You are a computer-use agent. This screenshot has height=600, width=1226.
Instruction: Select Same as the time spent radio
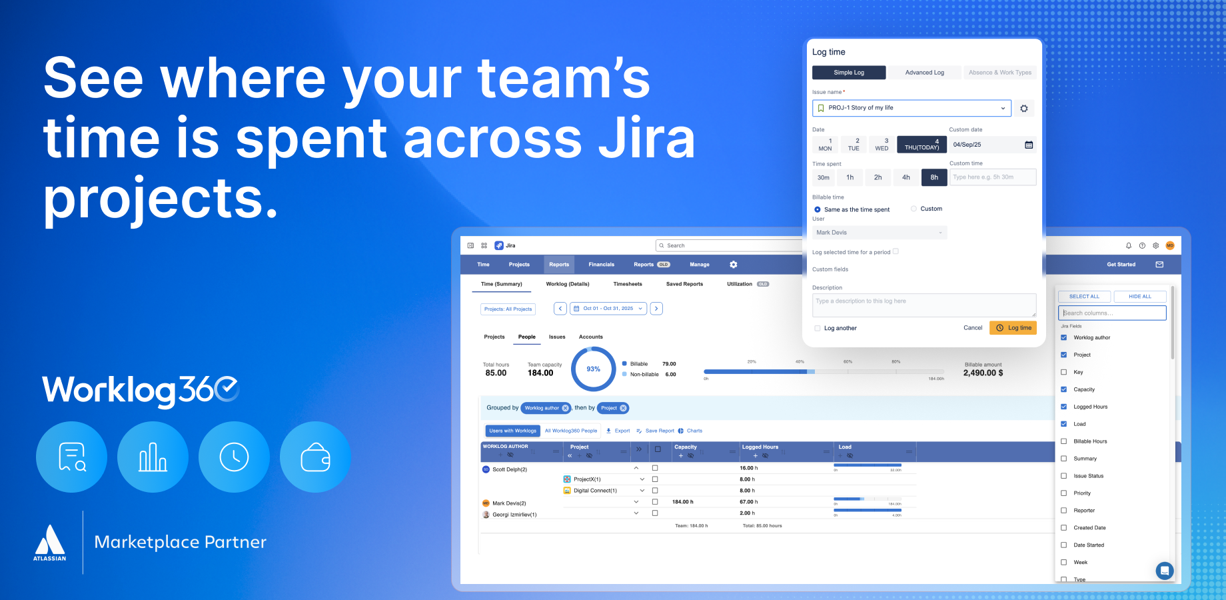[817, 210]
